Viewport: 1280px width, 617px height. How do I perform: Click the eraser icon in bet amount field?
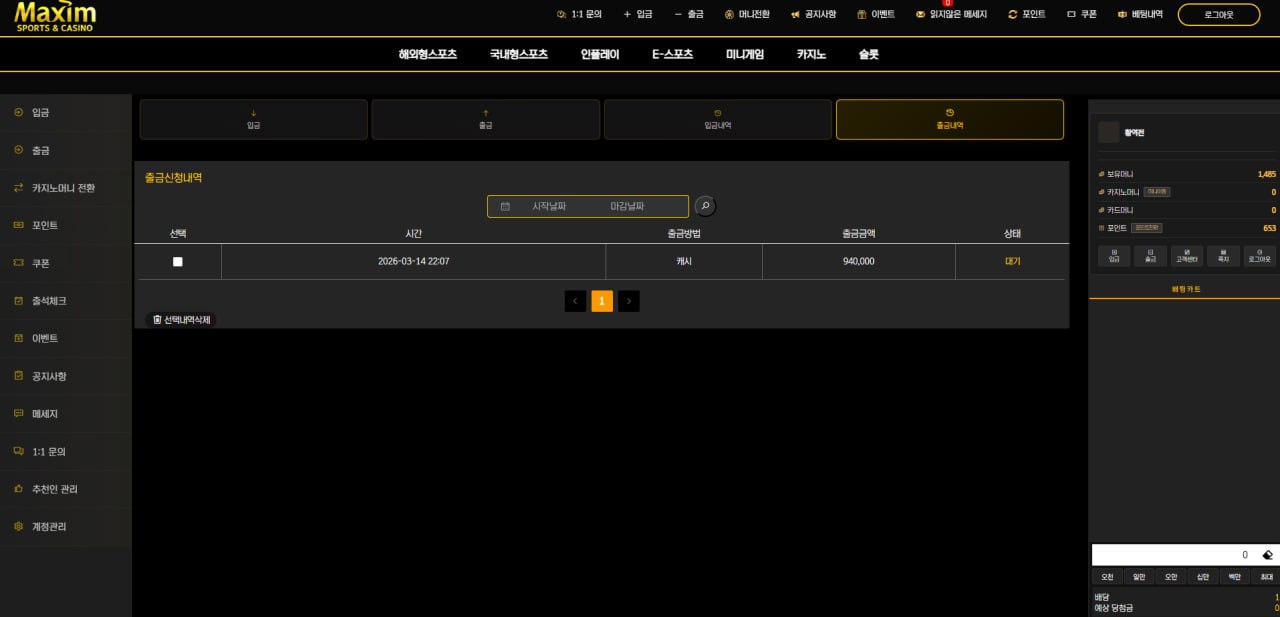[x=1267, y=555]
